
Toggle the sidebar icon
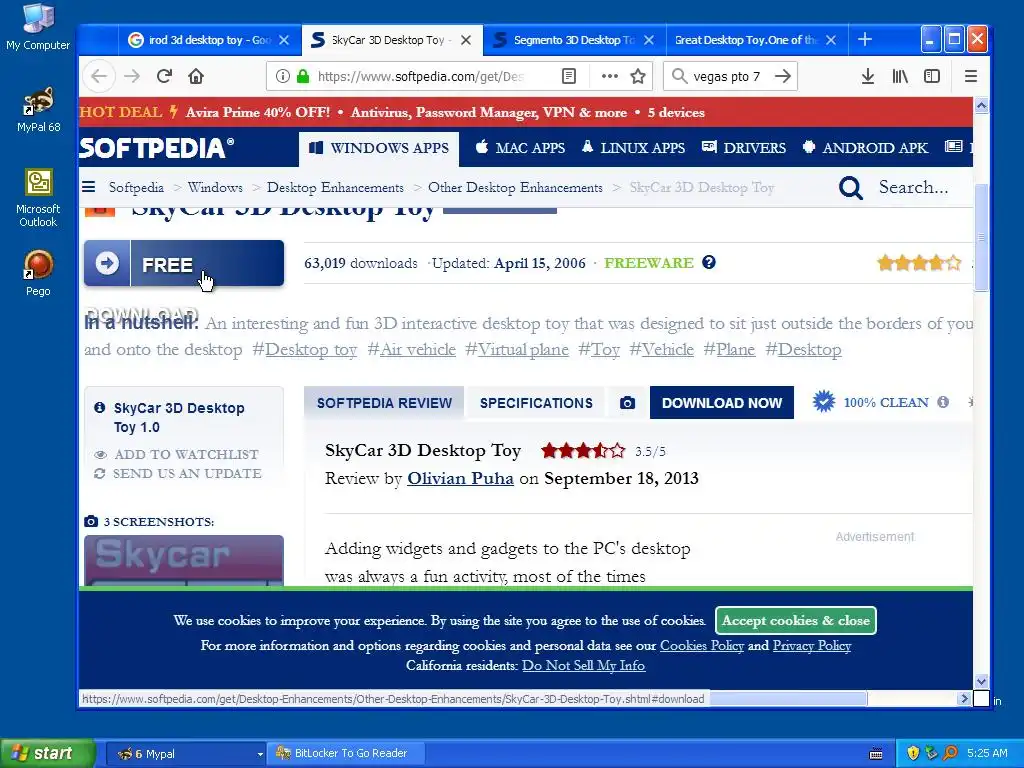coord(932,76)
